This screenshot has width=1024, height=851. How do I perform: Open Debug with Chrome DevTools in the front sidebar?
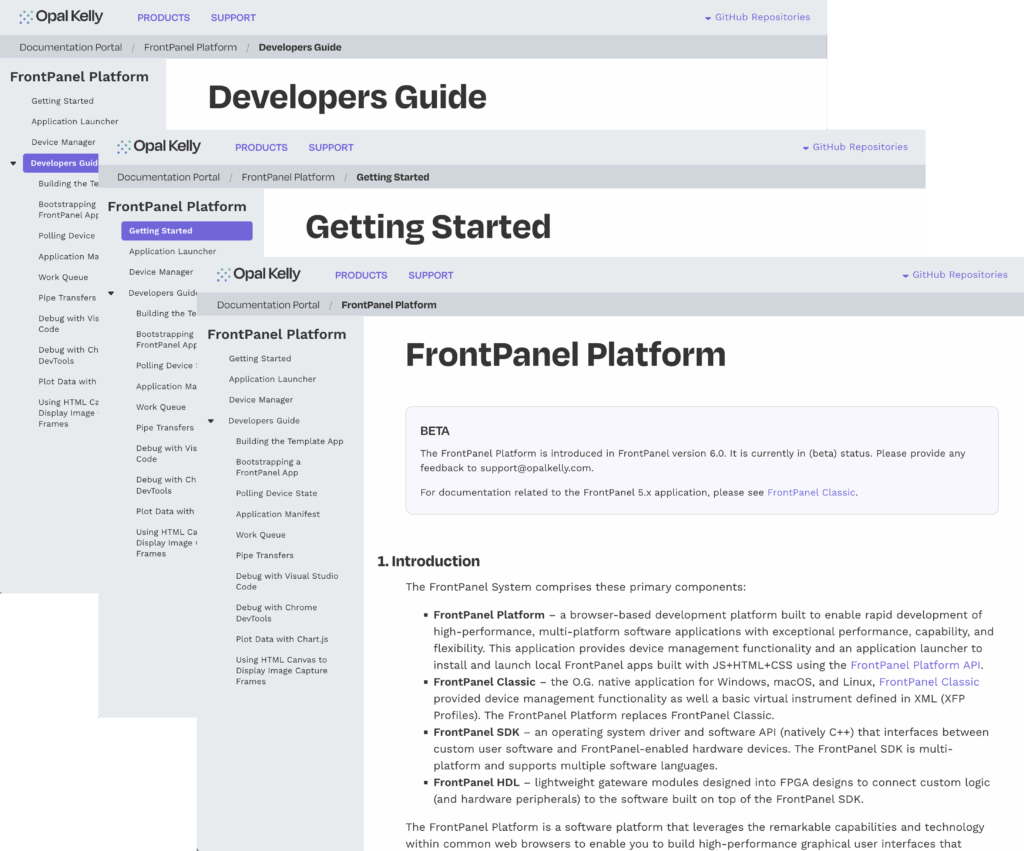(x=276, y=613)
